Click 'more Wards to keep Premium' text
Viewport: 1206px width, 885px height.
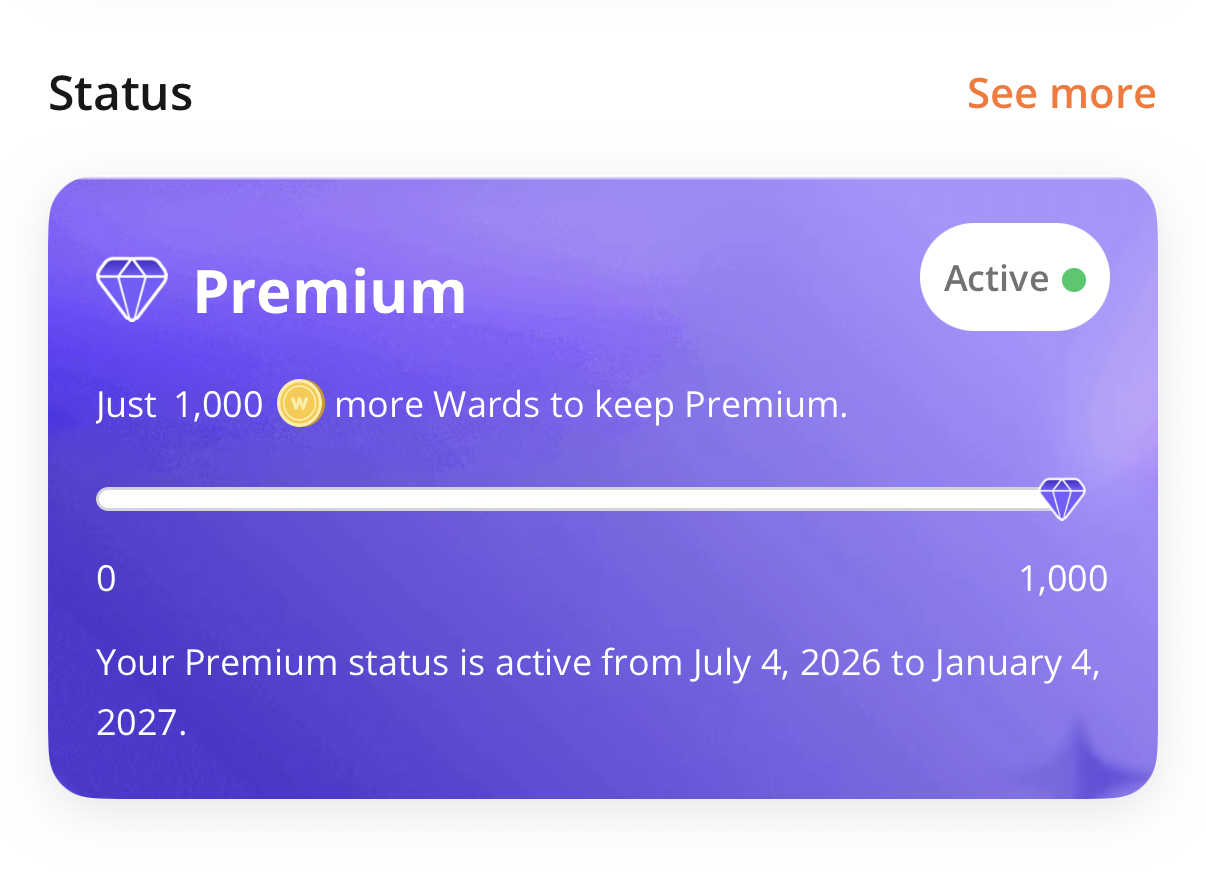coord(591,405)
